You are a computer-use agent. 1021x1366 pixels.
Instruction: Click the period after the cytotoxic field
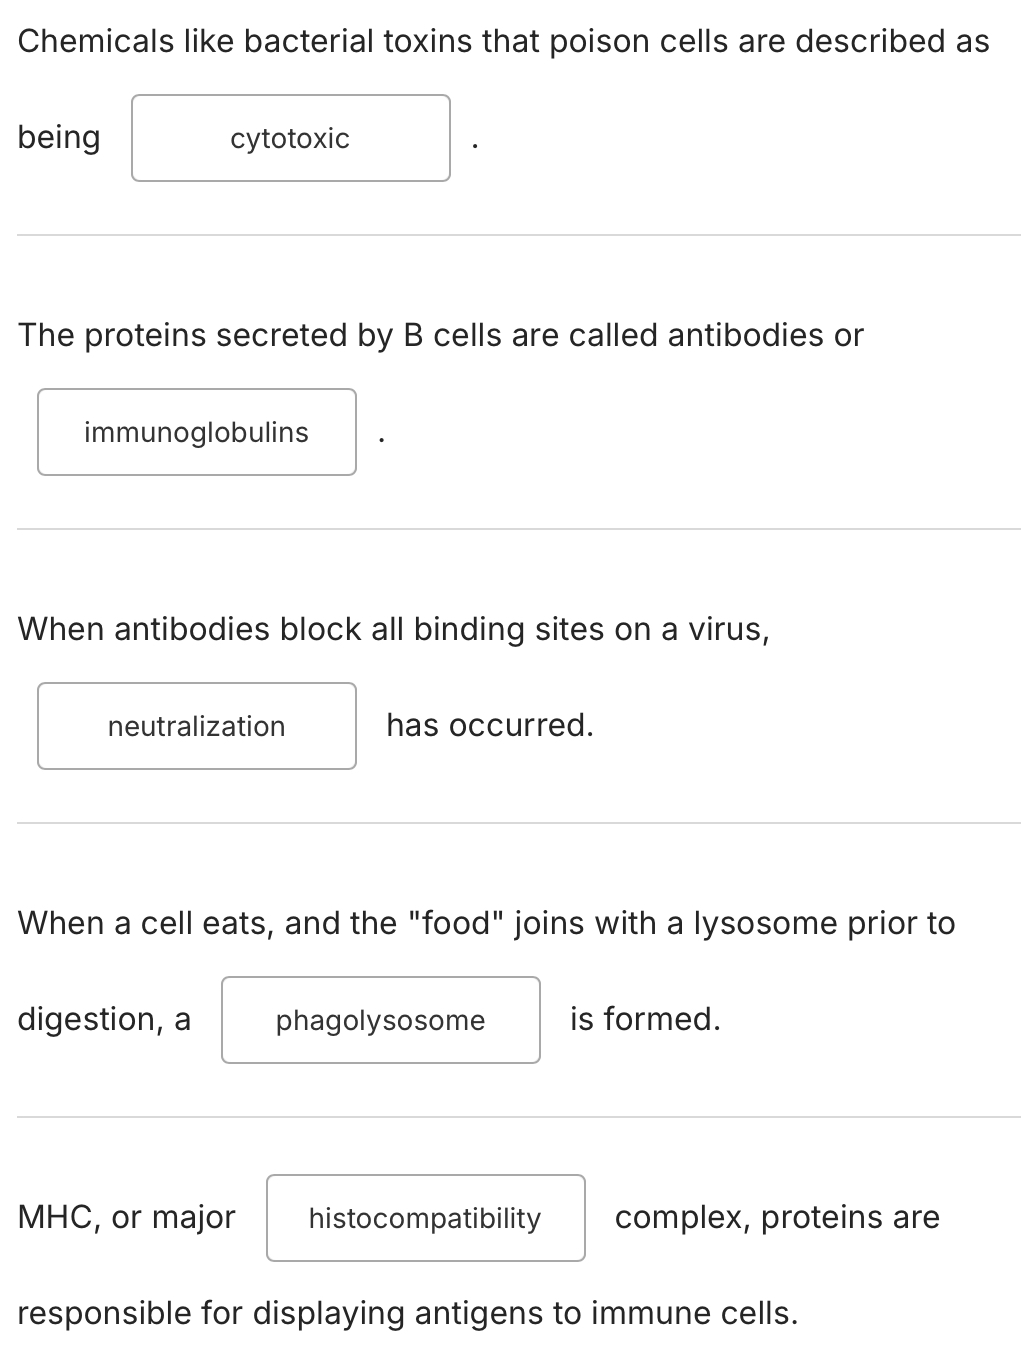475,147
